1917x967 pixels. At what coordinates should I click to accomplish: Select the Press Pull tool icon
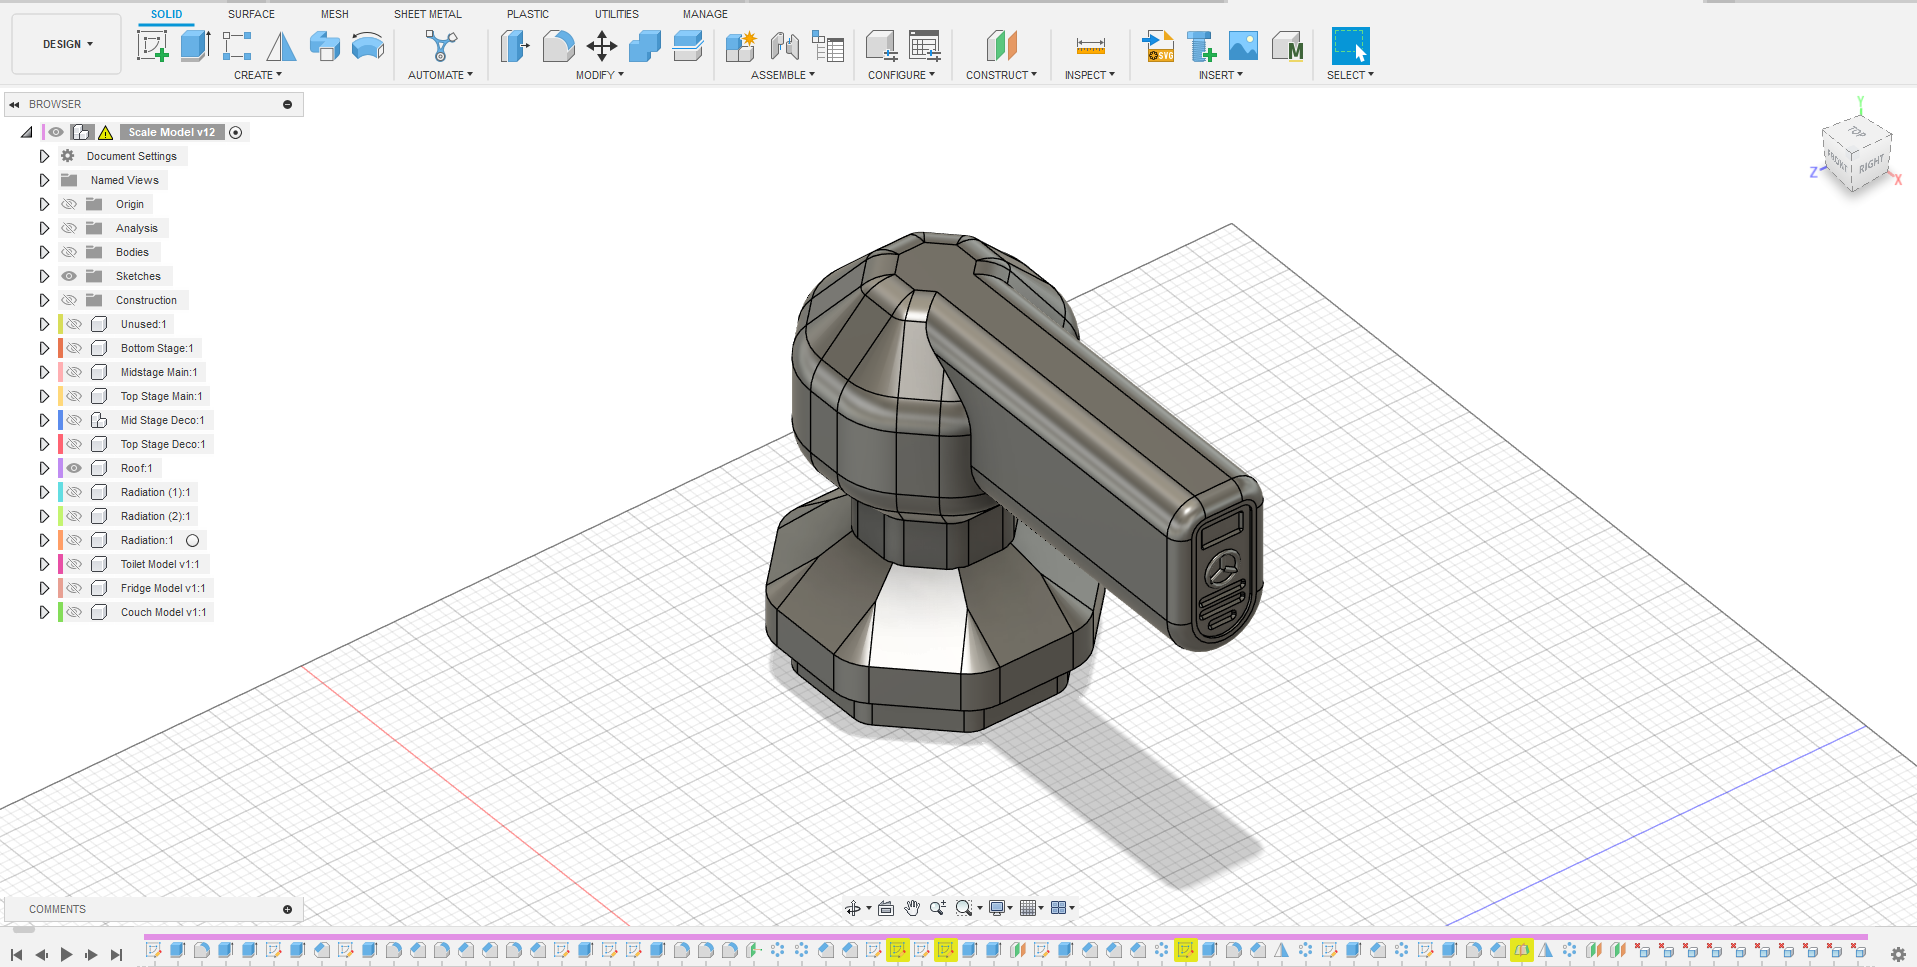515,46
